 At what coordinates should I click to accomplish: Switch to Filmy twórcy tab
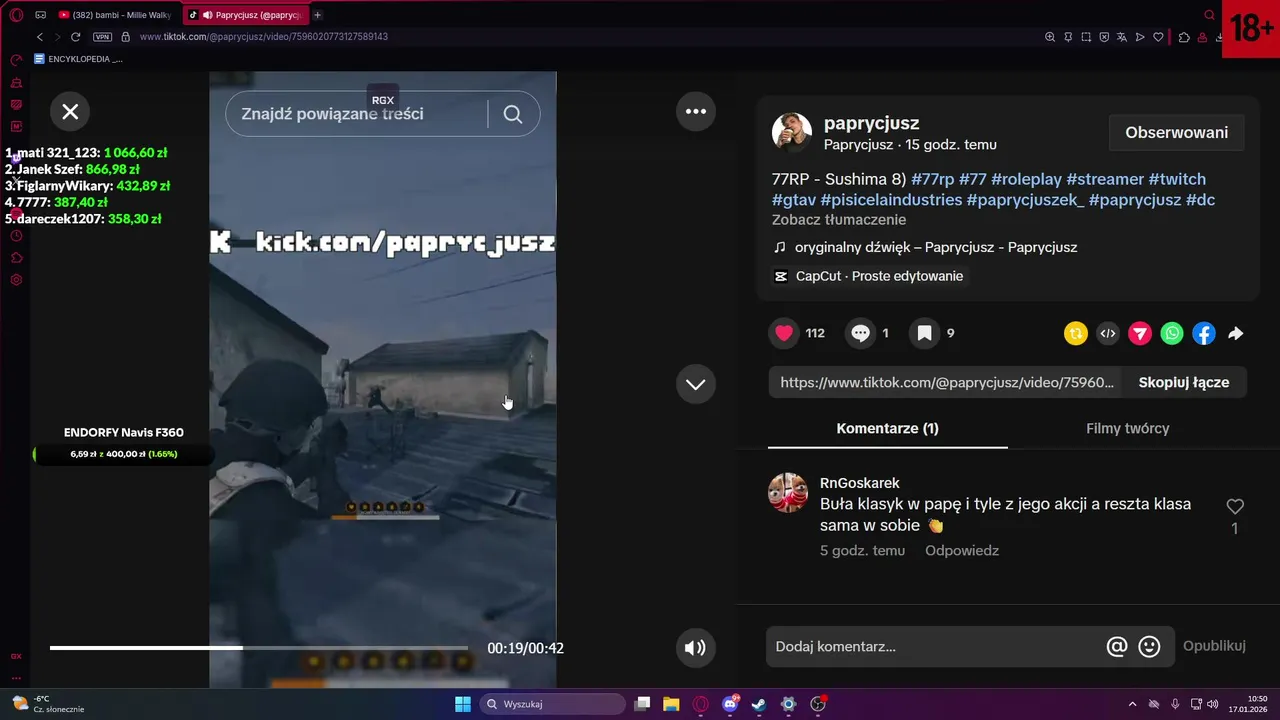[x=1127, y=429]
